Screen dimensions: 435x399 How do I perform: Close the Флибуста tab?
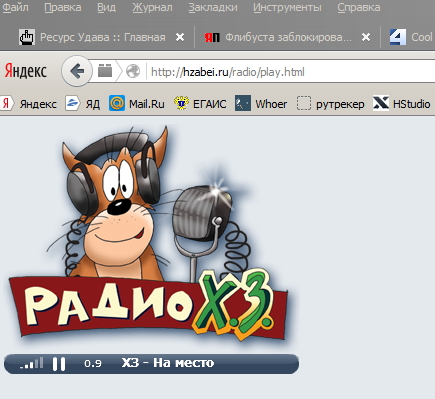[x=366, y=37]
